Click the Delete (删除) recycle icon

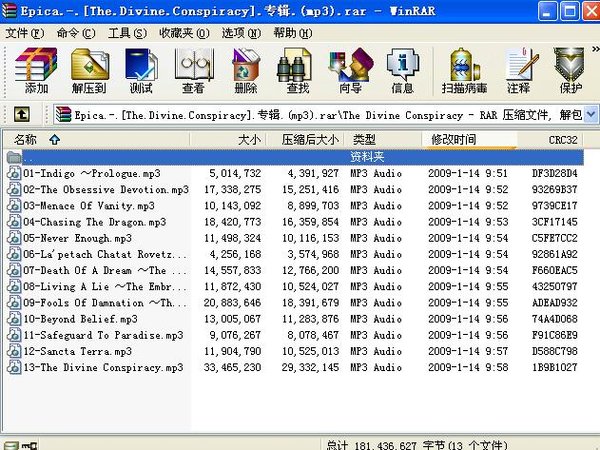coord(246,70)
